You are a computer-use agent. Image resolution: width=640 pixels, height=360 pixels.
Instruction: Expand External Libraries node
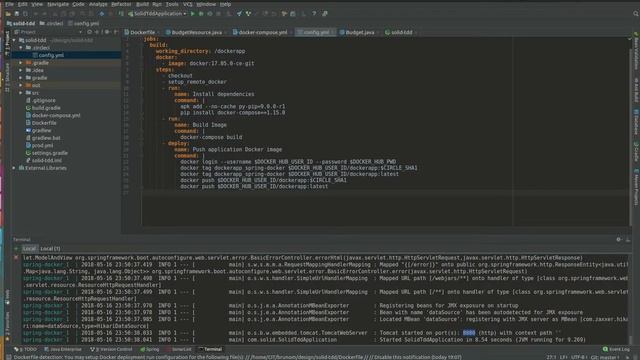14,168
